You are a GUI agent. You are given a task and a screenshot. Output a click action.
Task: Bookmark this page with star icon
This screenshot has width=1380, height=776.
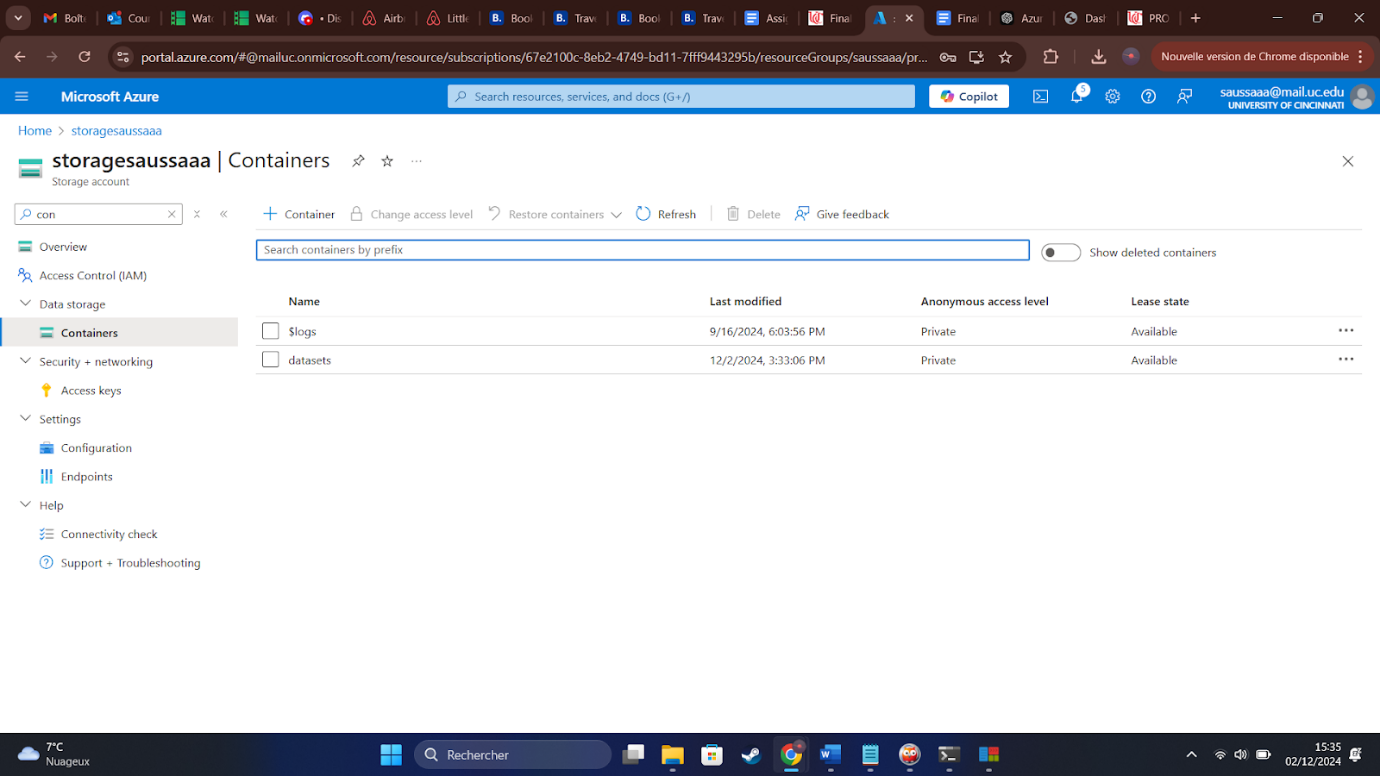(1005, 57)
